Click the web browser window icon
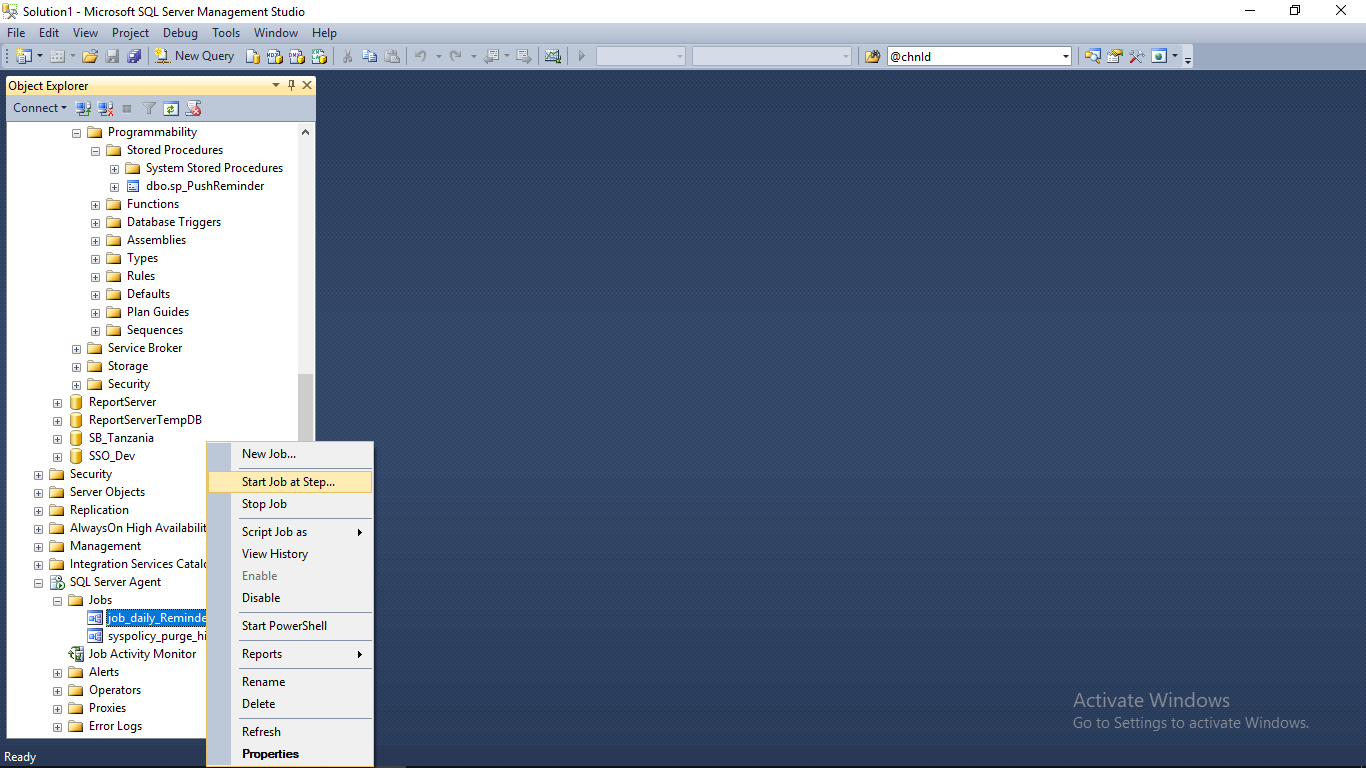Image resolution: width=1366 pixels, height=768 pixels. [x=1159, y=56]
